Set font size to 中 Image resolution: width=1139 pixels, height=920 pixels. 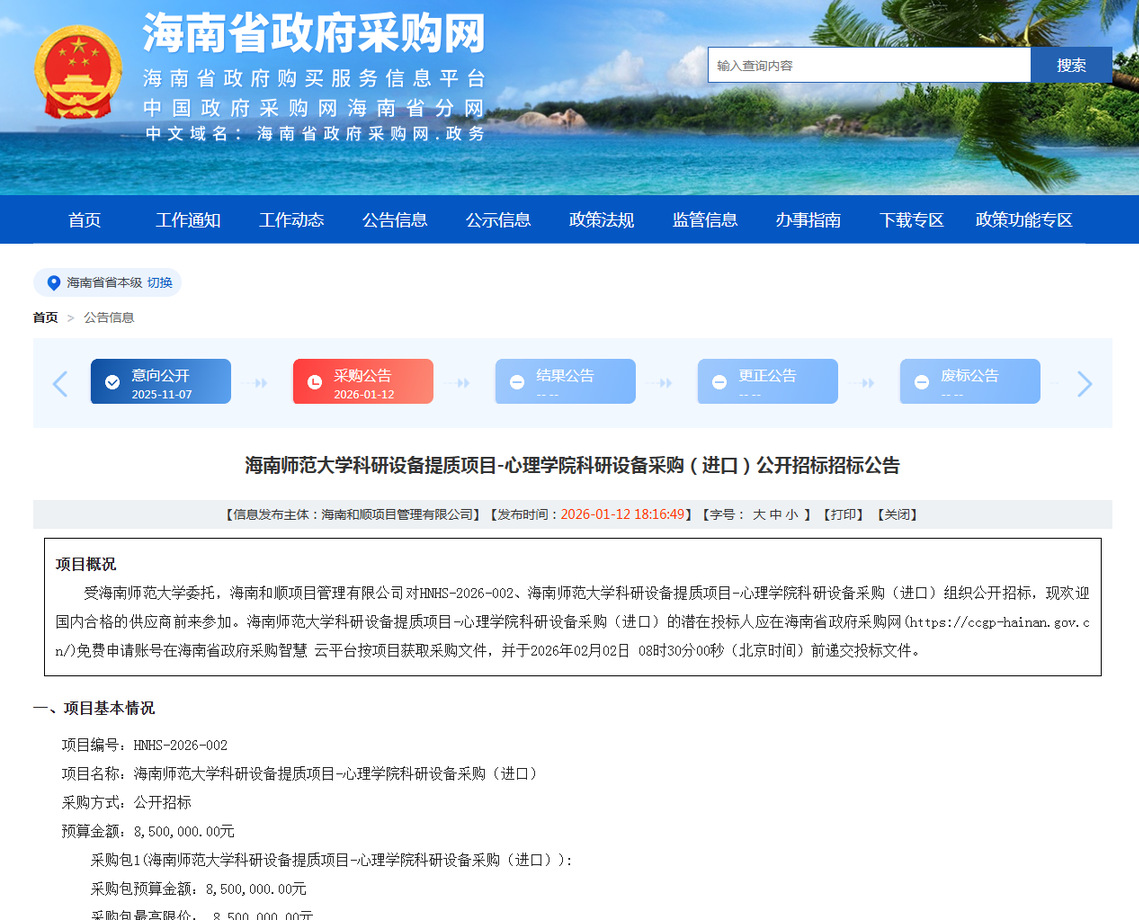point(776,515)
